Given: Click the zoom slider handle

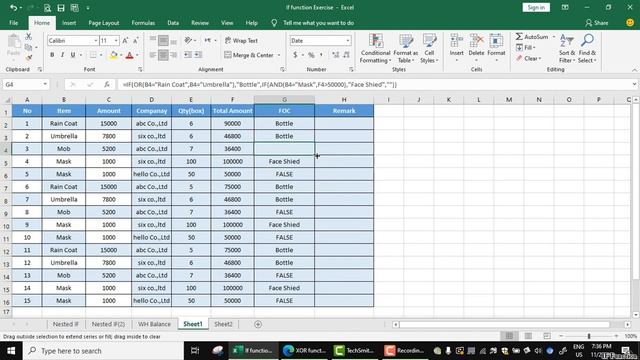Looking at the screenshot, I should click(x=589, y=336).
